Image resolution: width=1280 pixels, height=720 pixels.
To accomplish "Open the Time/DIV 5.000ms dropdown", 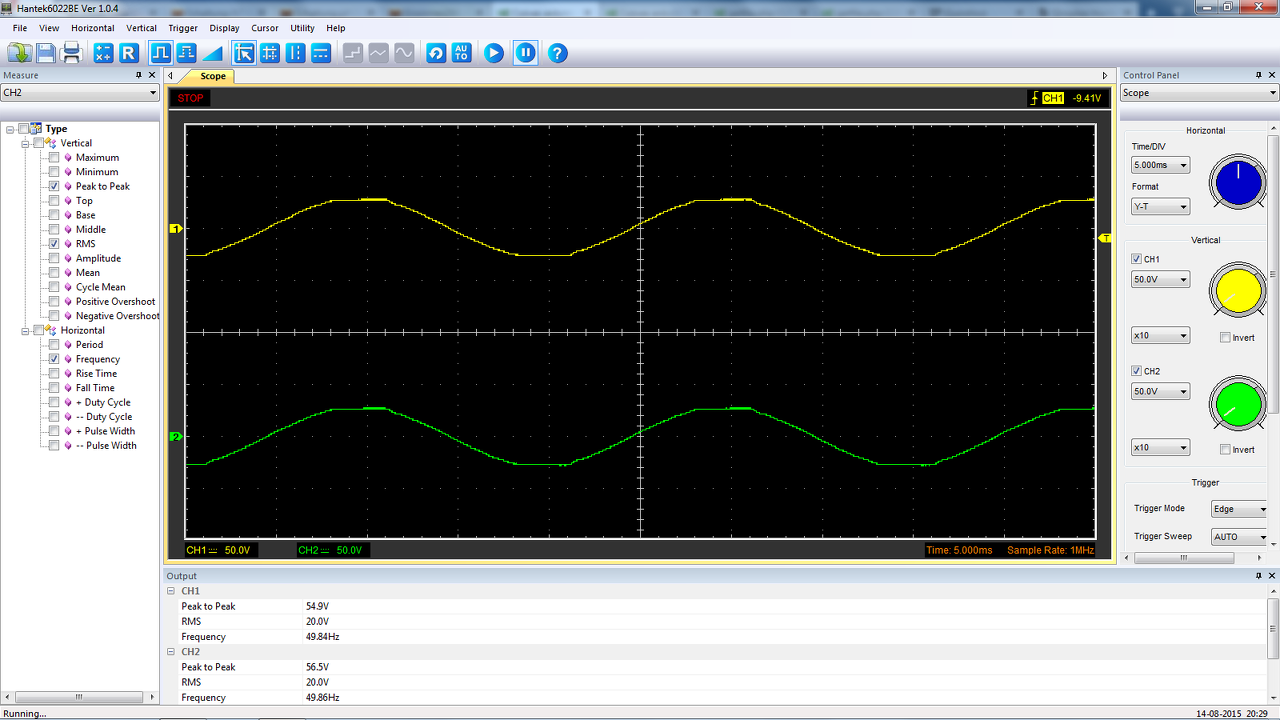I will pyautogui.click(x=1160, y=165).
